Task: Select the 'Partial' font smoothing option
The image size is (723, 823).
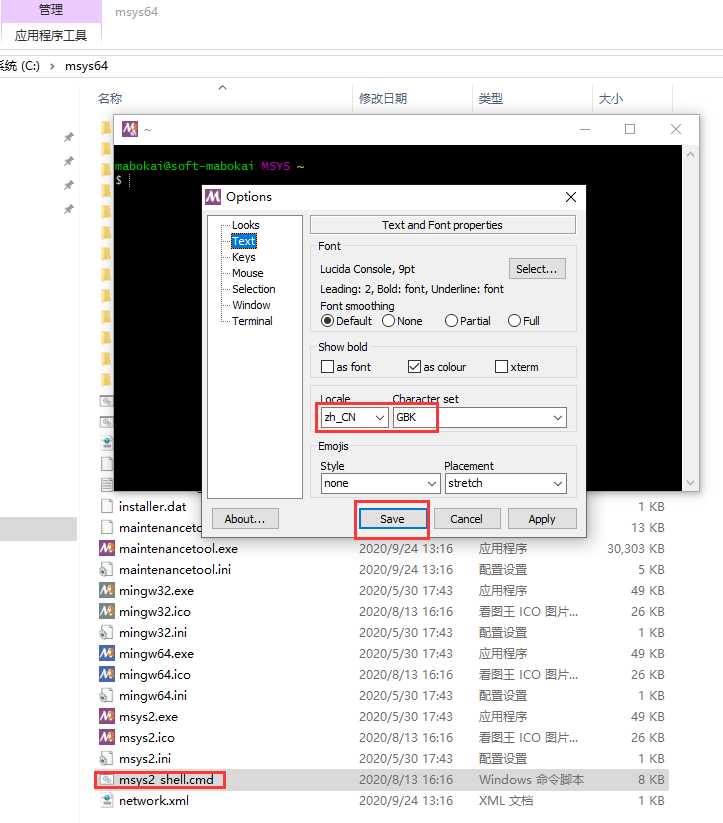Action: (x=452, y=321)
